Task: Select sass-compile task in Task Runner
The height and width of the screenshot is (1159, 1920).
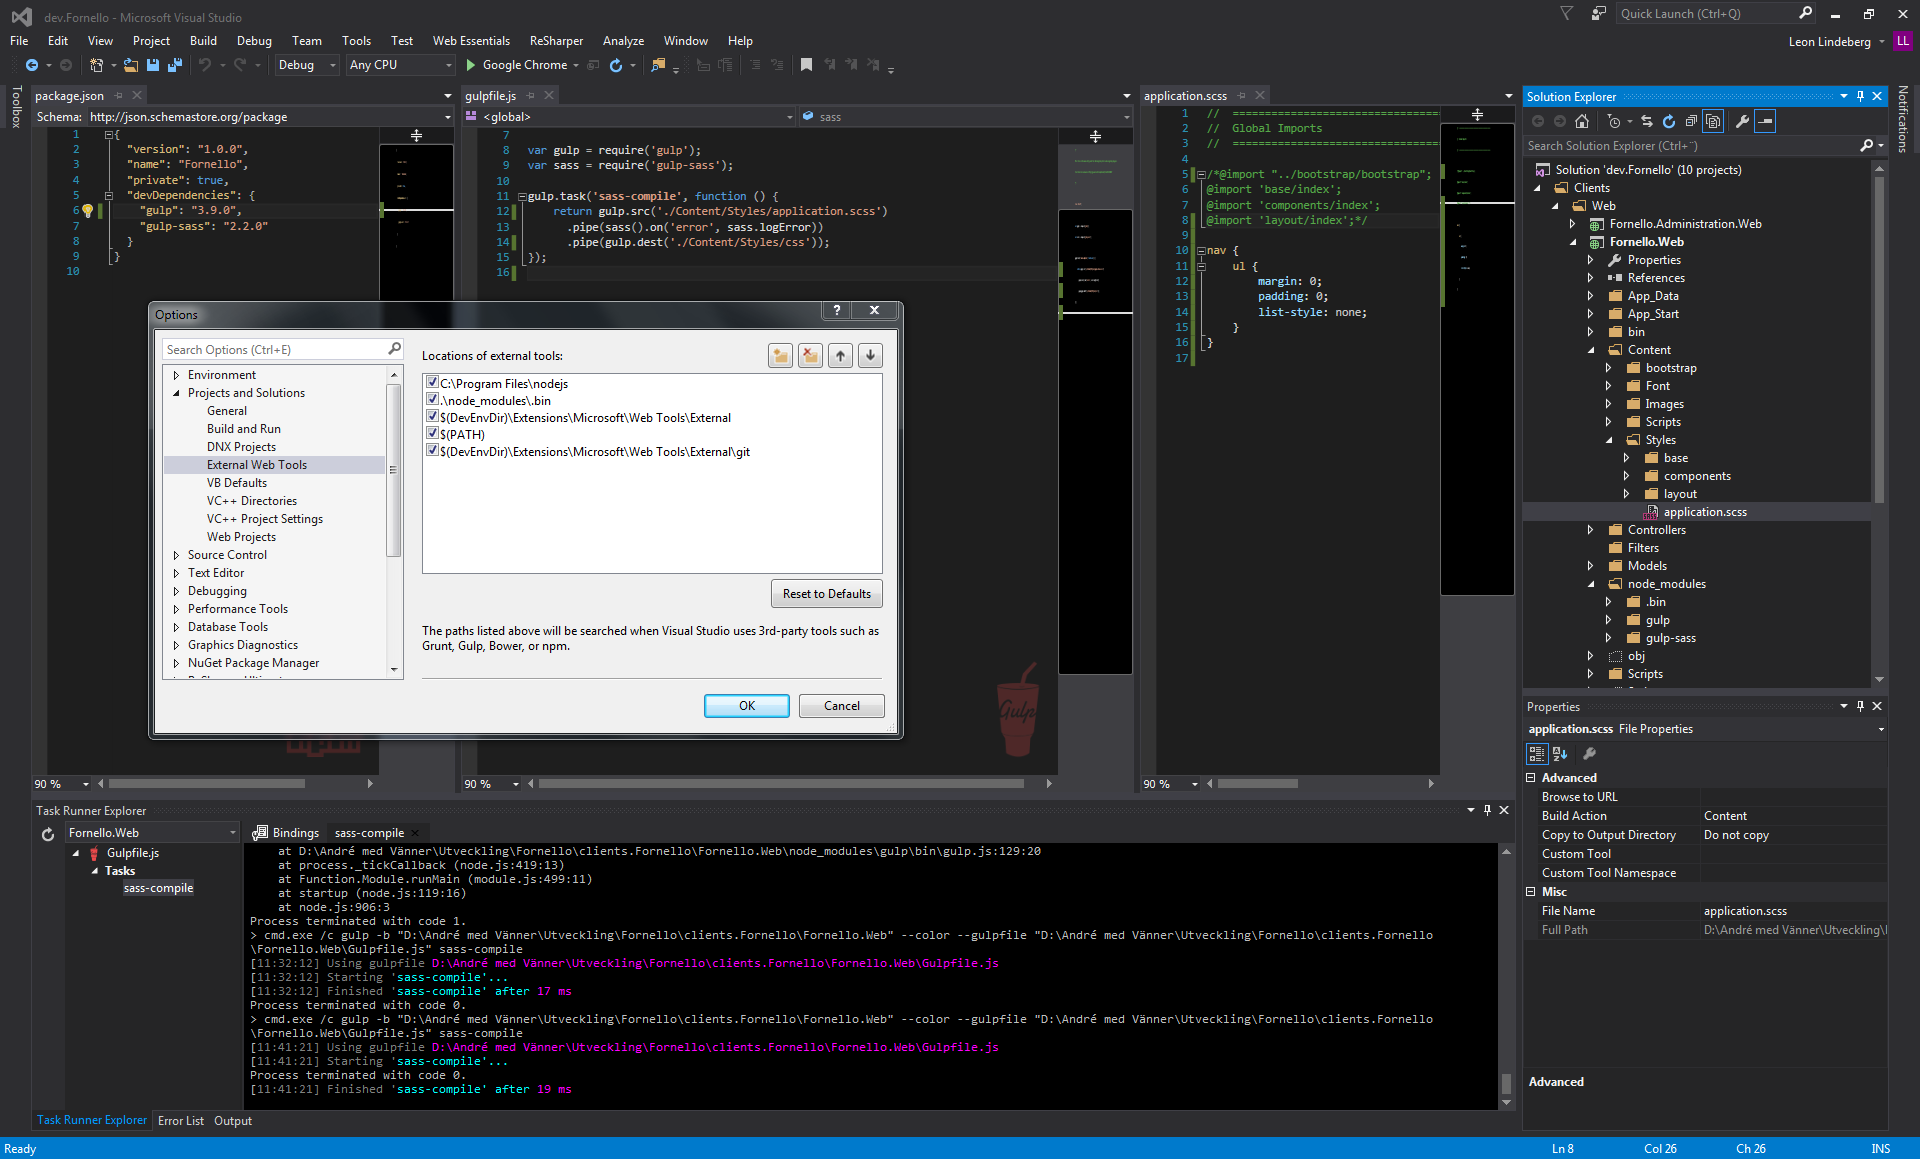Action: [158, 888]
